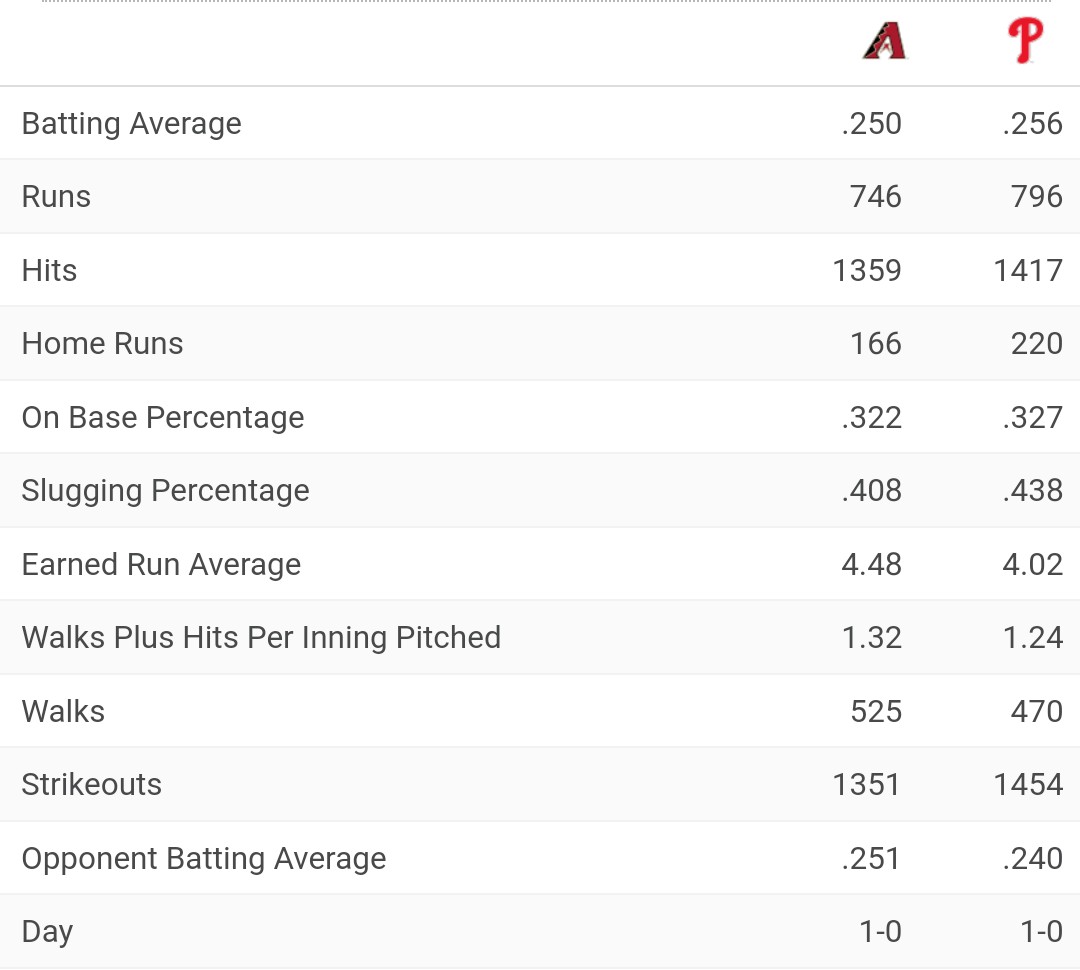This screenshot has width=1080, height=970.
Task: Click the Phillies Batting Average .256
Action: [1032, 124]
